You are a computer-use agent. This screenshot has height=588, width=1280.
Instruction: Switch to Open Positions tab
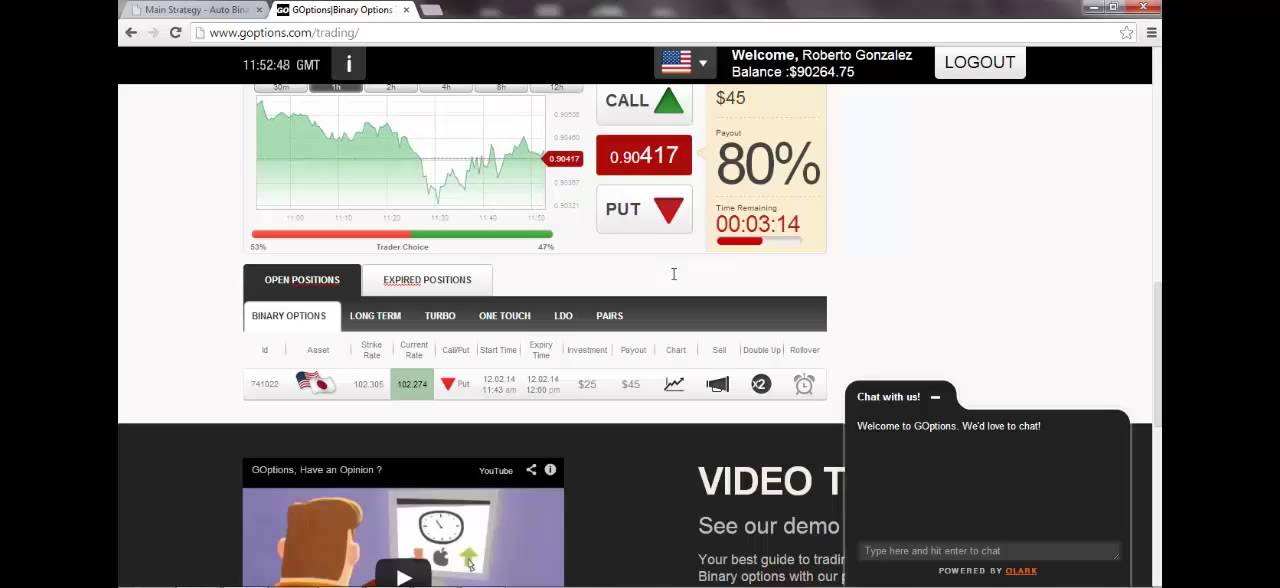tap(302, 280)
